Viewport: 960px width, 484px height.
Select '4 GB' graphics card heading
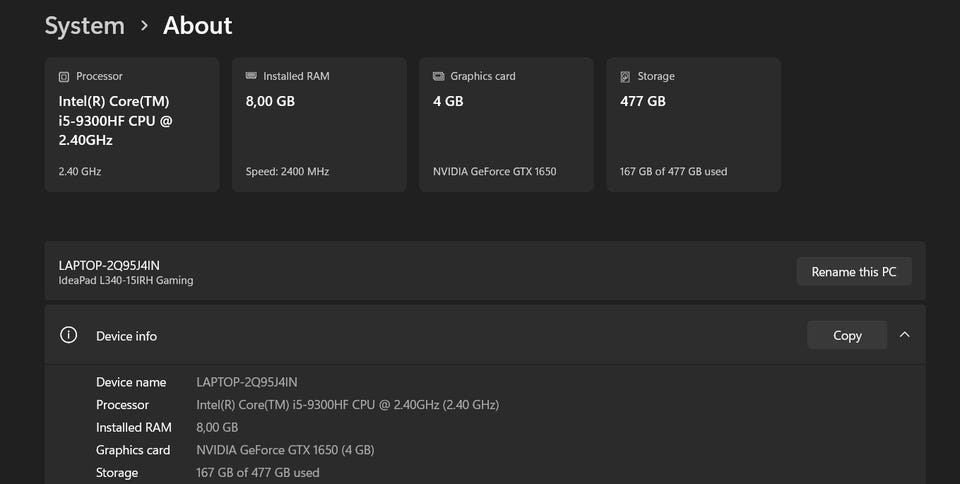coord(448,102)
